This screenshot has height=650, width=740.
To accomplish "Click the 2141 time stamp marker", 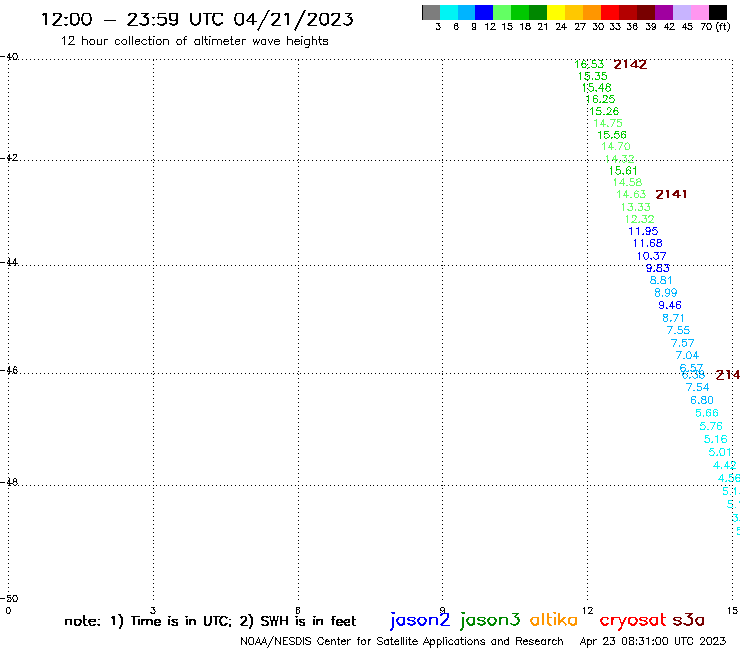I will coord(671,194).
